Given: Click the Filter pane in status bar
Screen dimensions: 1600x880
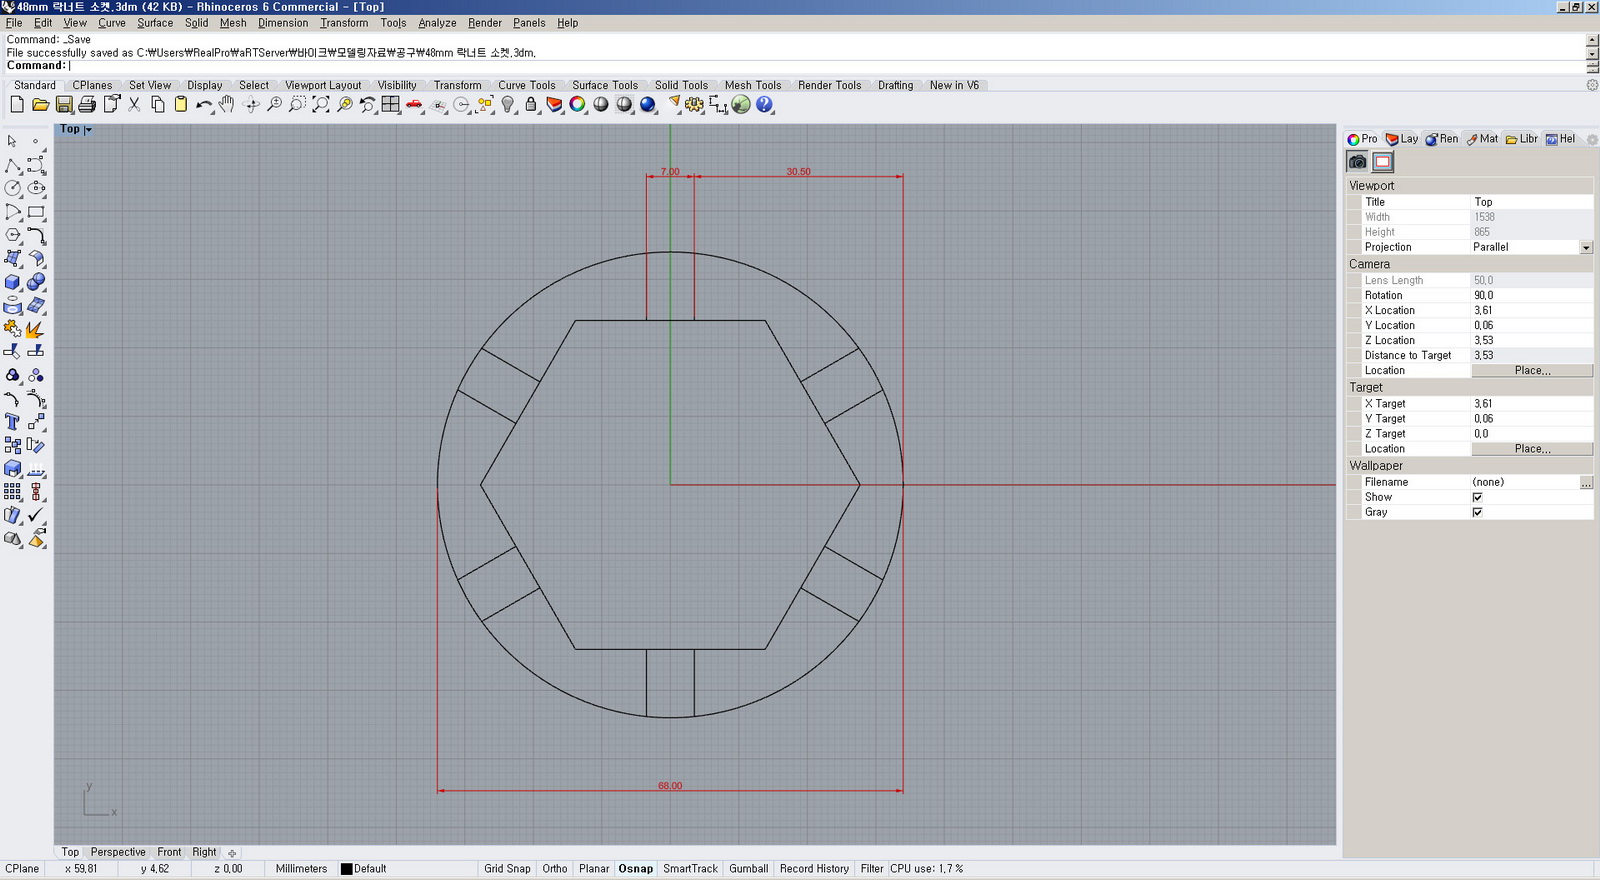Looking at the screenshot, I should coord(872,869).
